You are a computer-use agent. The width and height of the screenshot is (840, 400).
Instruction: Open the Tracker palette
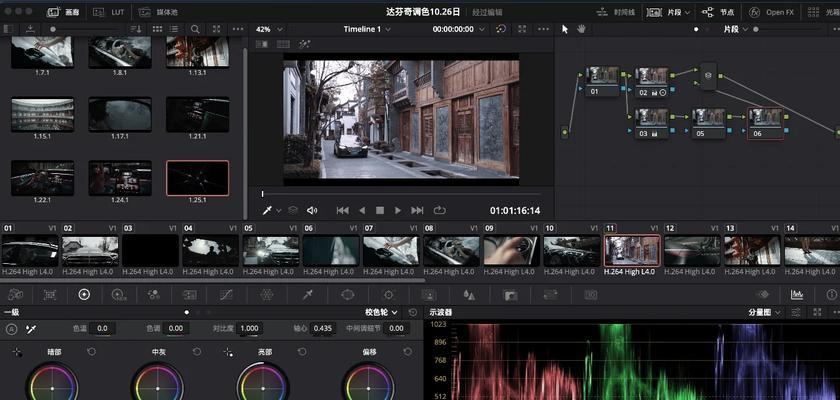pos(389,295)
